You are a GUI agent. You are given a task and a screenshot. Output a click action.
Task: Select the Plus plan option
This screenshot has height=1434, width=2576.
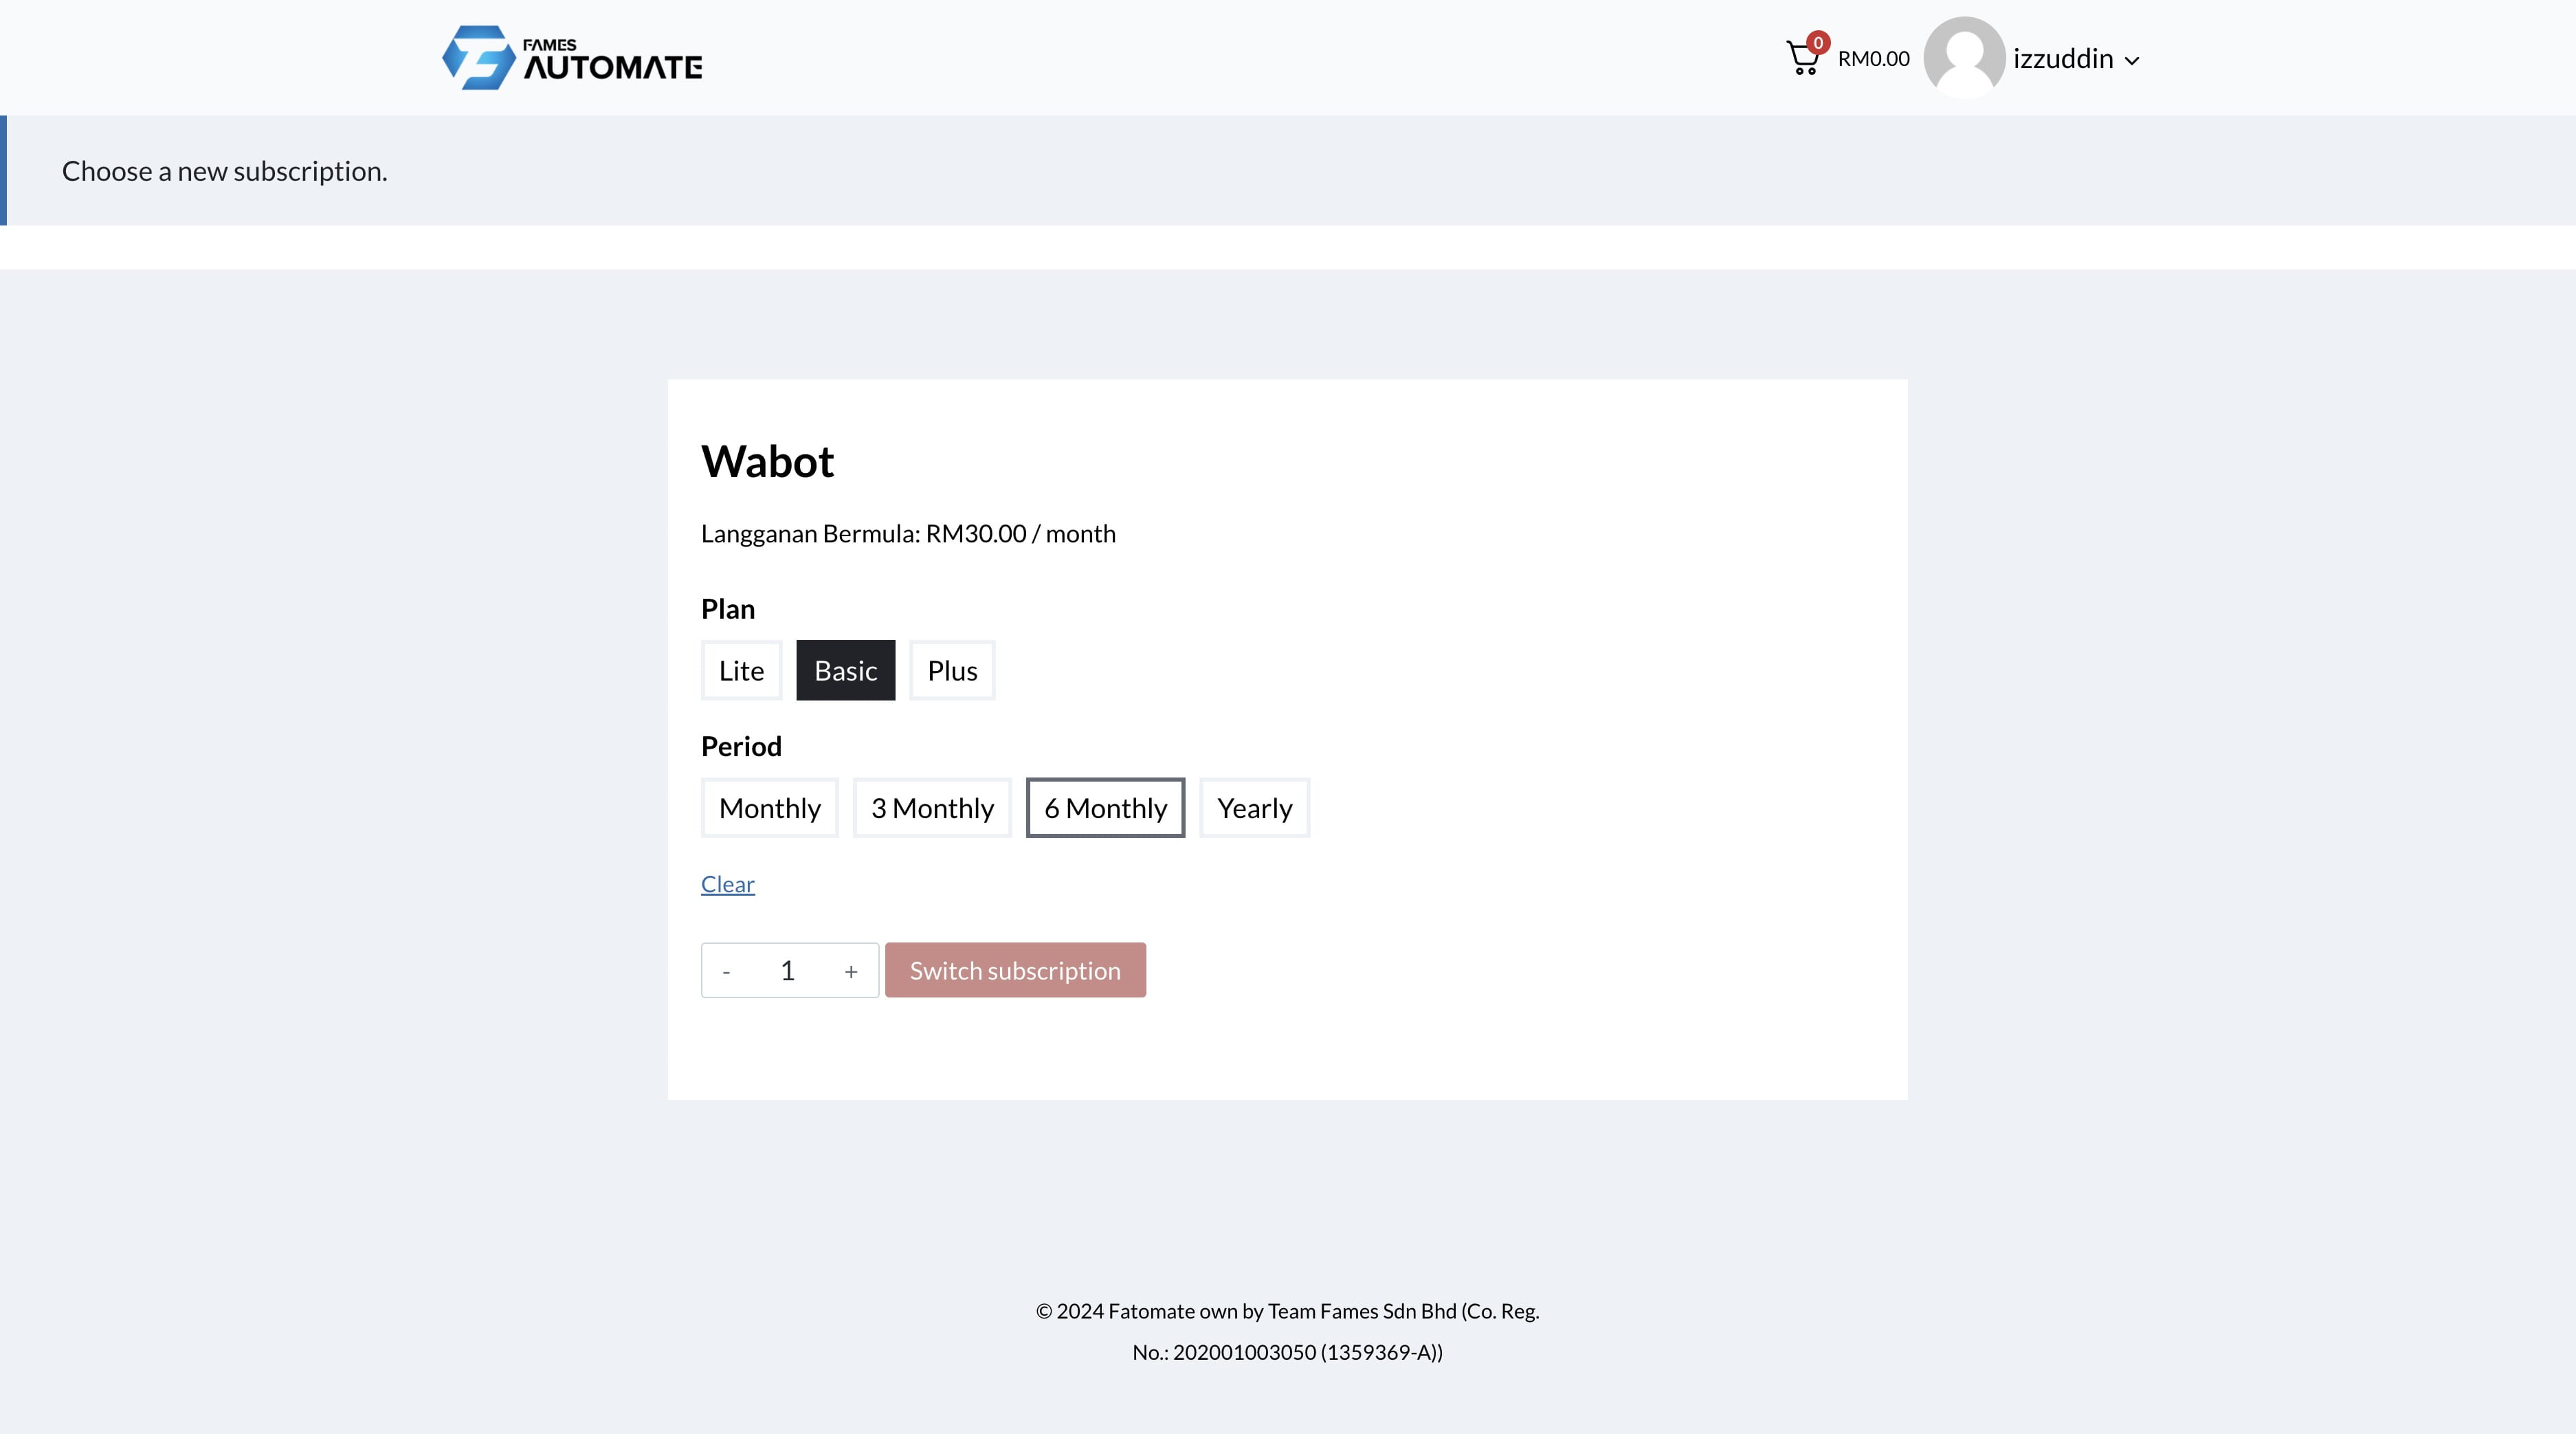coord(952,670)
